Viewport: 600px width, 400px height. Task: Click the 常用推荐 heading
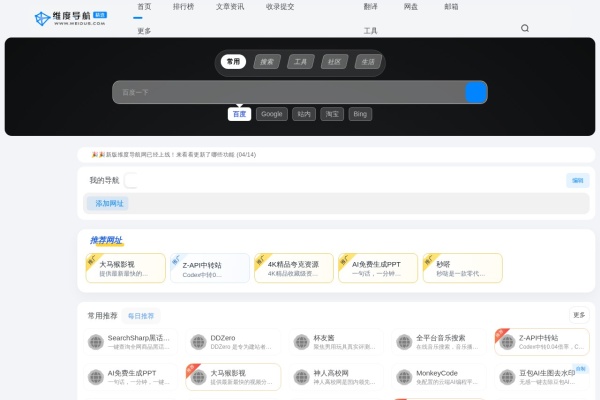pos(102,316)
